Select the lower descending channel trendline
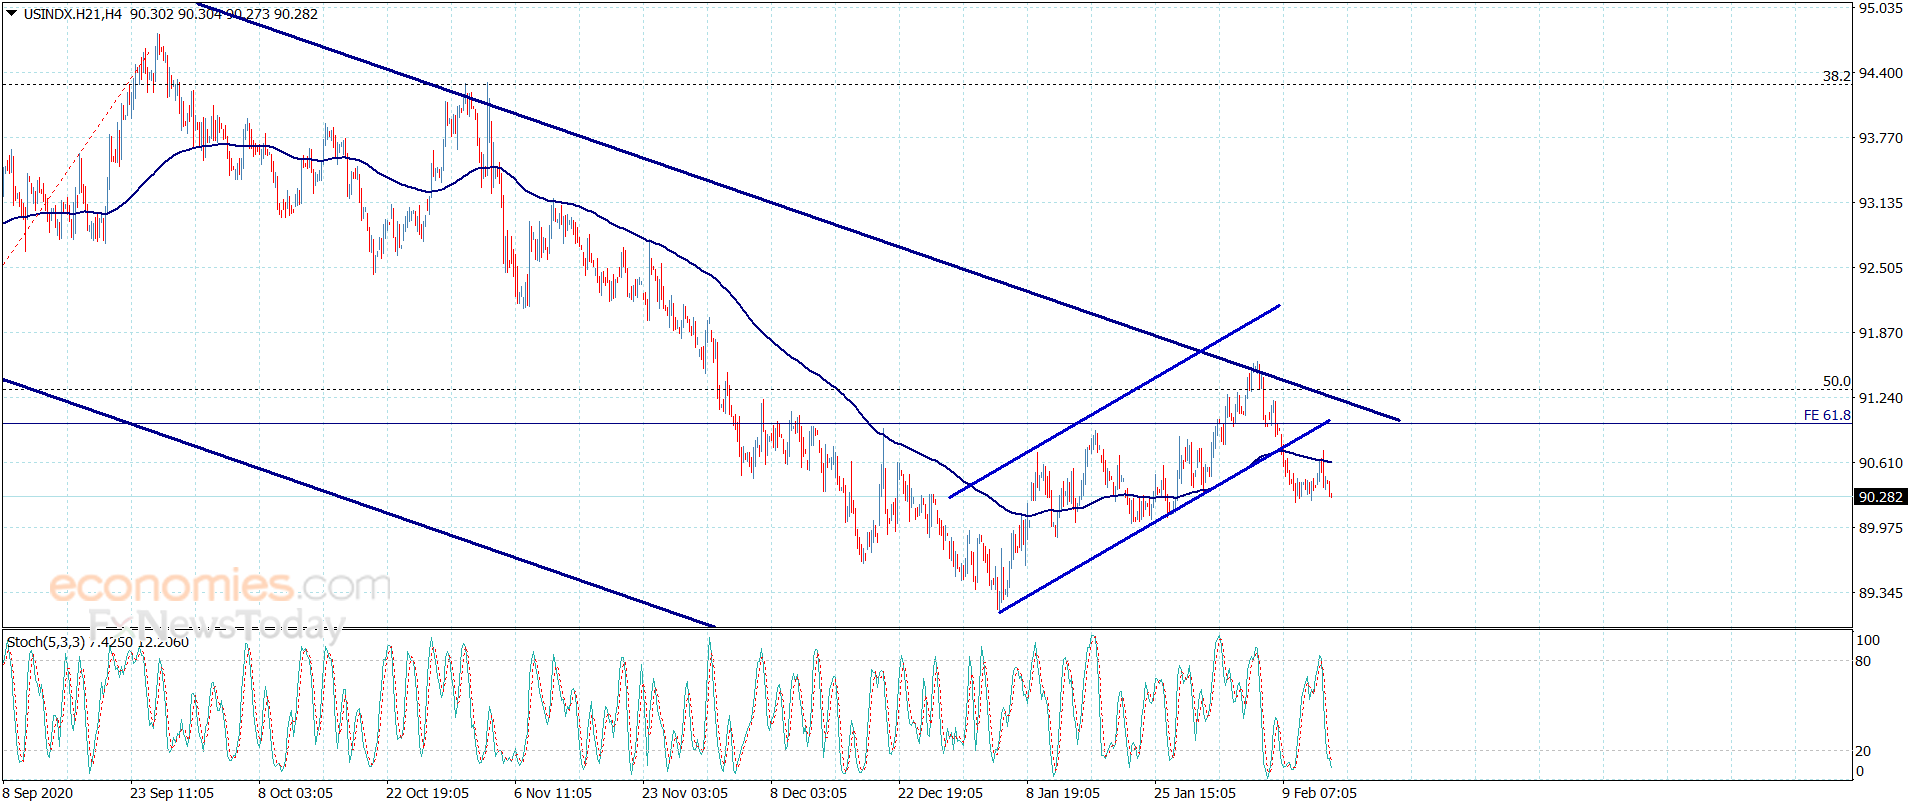1916x807 pixels. (x=360, y=503)
